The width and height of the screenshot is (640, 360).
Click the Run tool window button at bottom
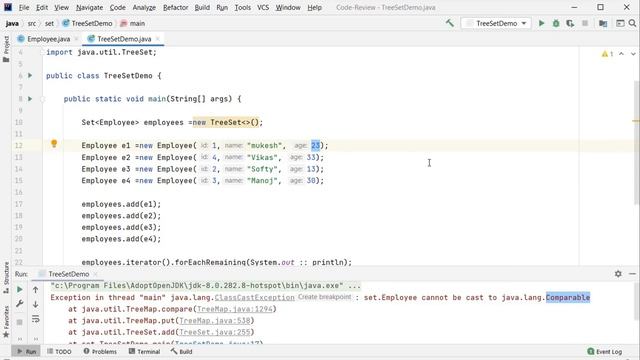[27, 351]
